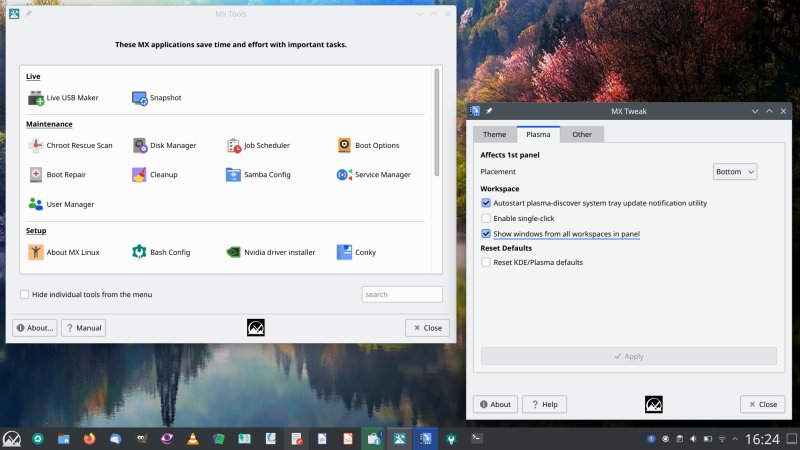
Task: Click About button in MX Tweak
Action: click(x=495, y=404)
